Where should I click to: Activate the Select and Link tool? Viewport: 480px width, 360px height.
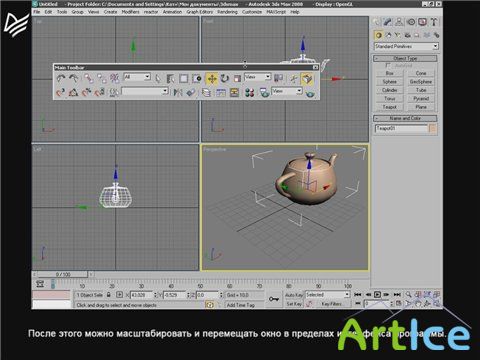coord(88,79)
